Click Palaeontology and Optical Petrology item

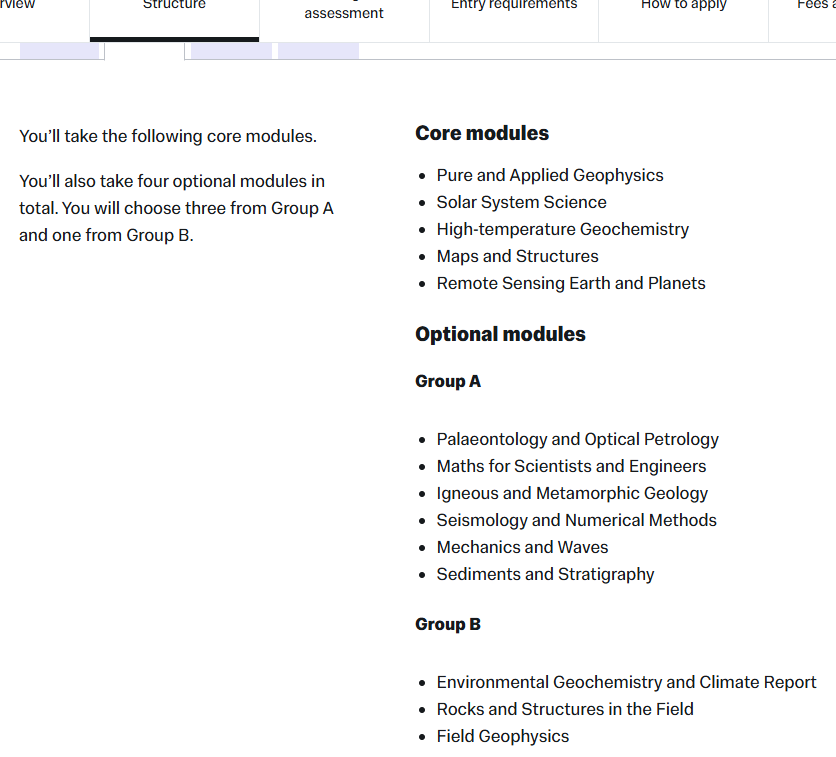coord(577,439)
